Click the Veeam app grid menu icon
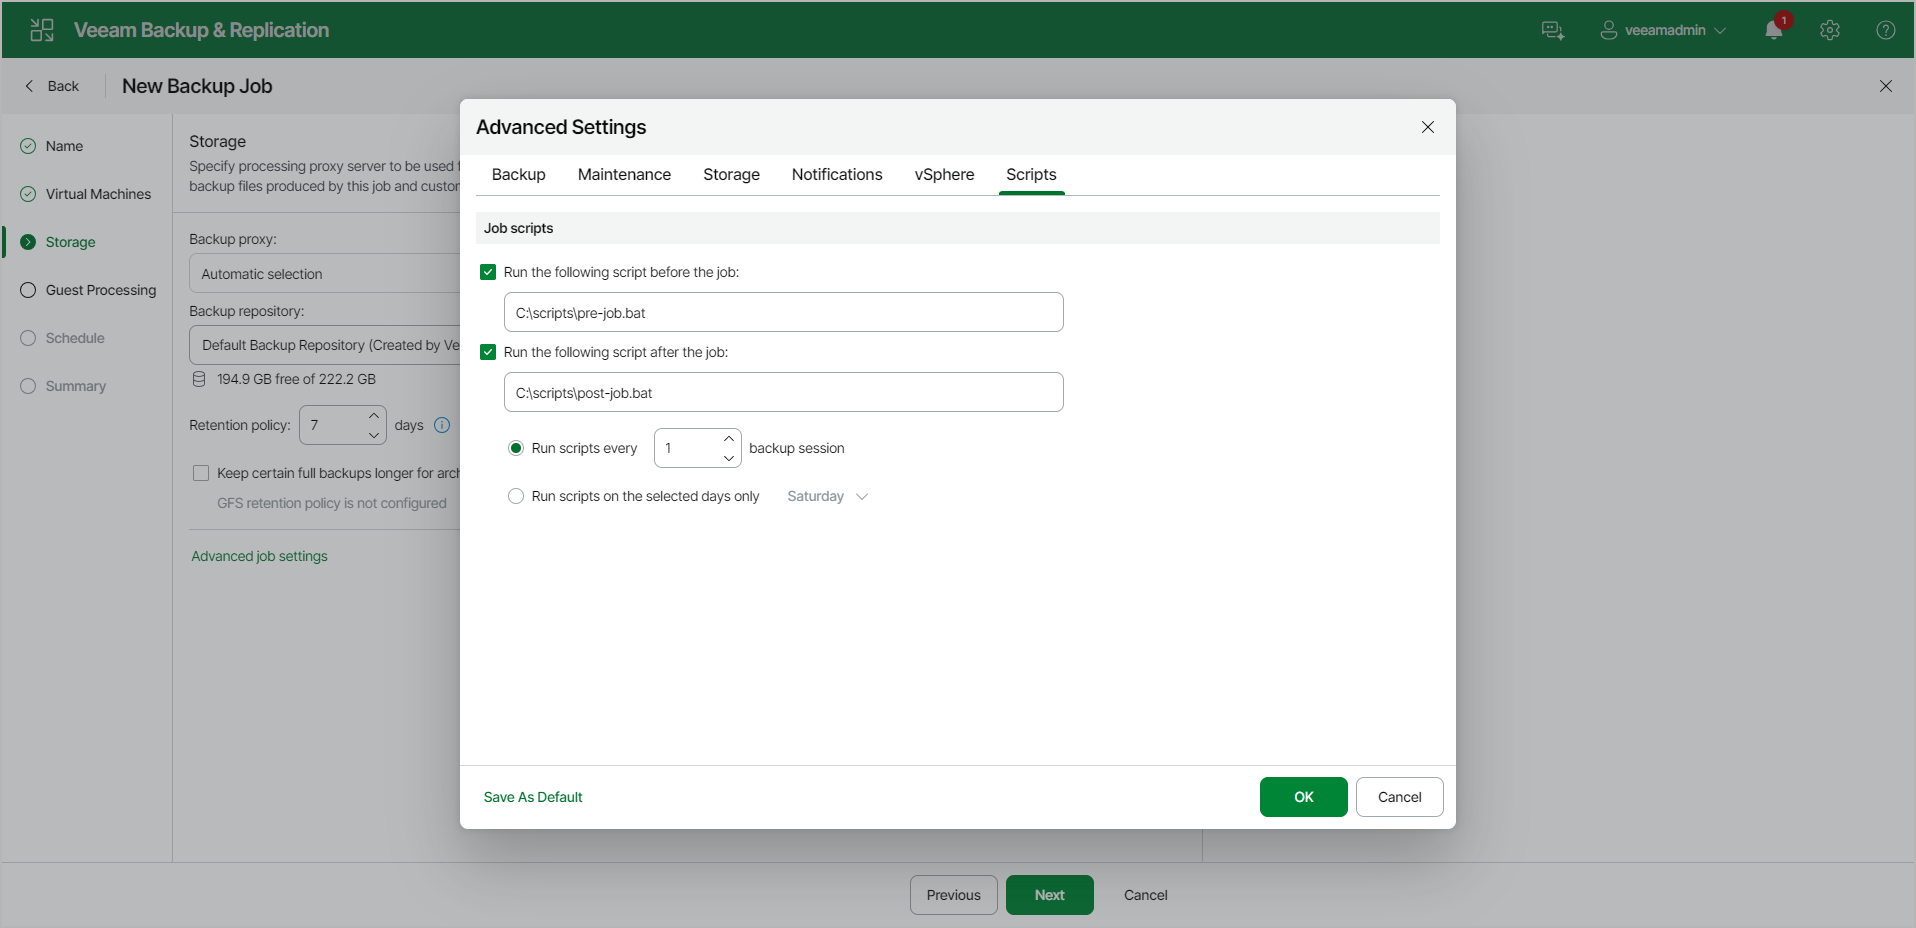This screenshot has width=1916, height=928. [42, 30]
